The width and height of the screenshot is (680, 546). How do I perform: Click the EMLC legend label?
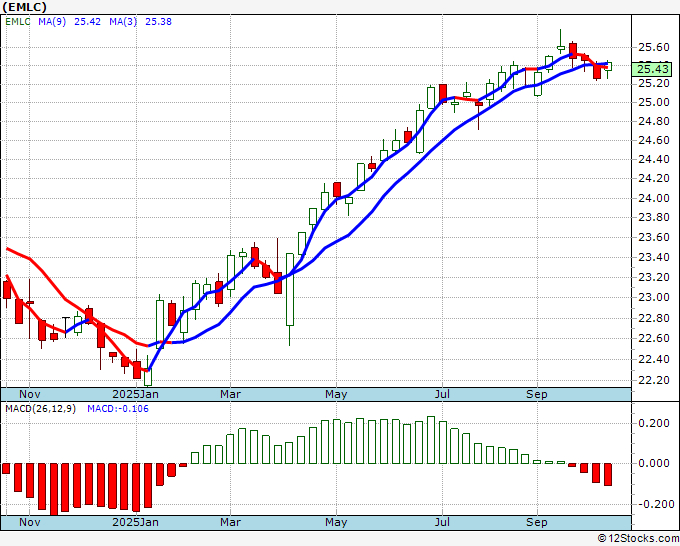(18, 22)
